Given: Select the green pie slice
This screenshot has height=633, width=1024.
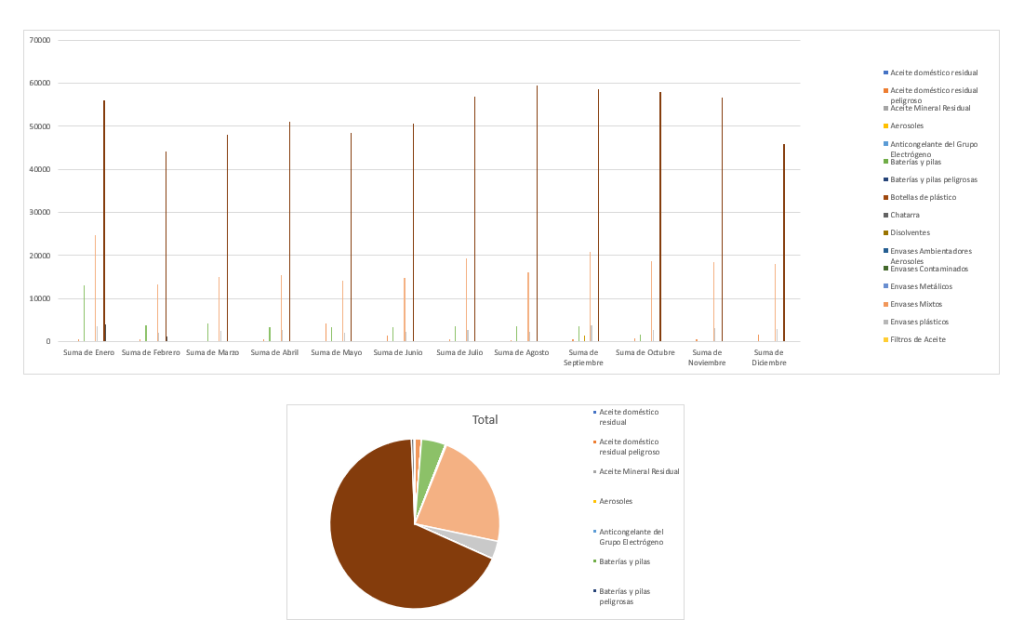Looking at the screenshot, I should [430, 457].
